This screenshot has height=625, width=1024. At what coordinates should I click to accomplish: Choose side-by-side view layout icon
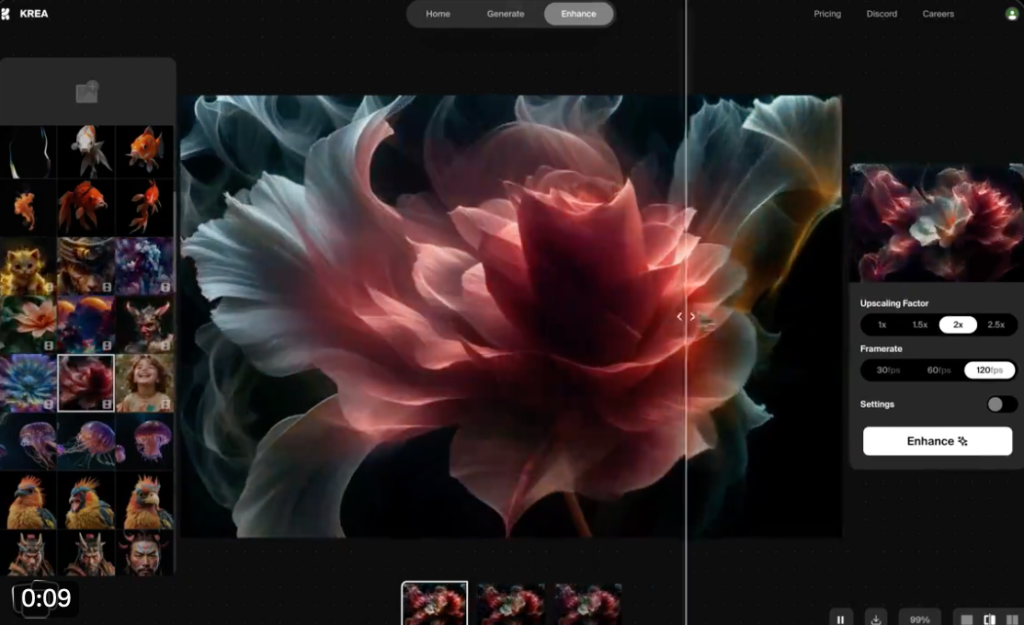(1011, 620)
